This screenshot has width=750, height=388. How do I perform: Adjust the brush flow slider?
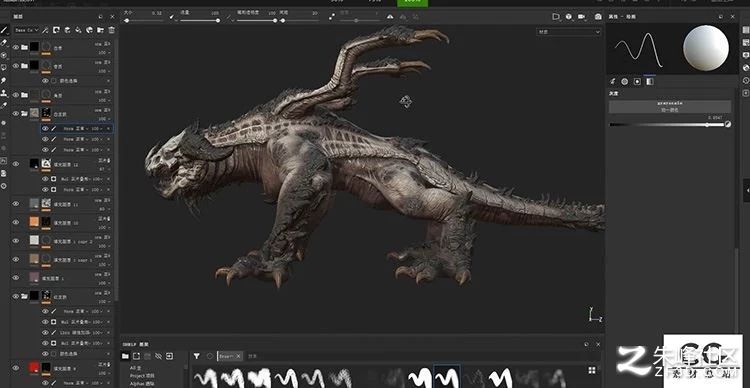click(x=199, y=21)
